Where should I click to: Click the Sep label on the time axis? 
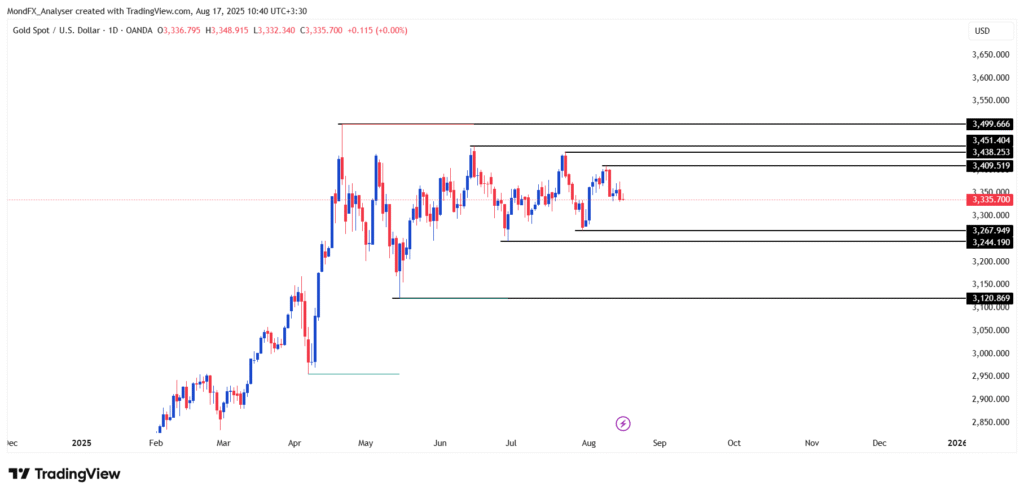tap(659, 442)
